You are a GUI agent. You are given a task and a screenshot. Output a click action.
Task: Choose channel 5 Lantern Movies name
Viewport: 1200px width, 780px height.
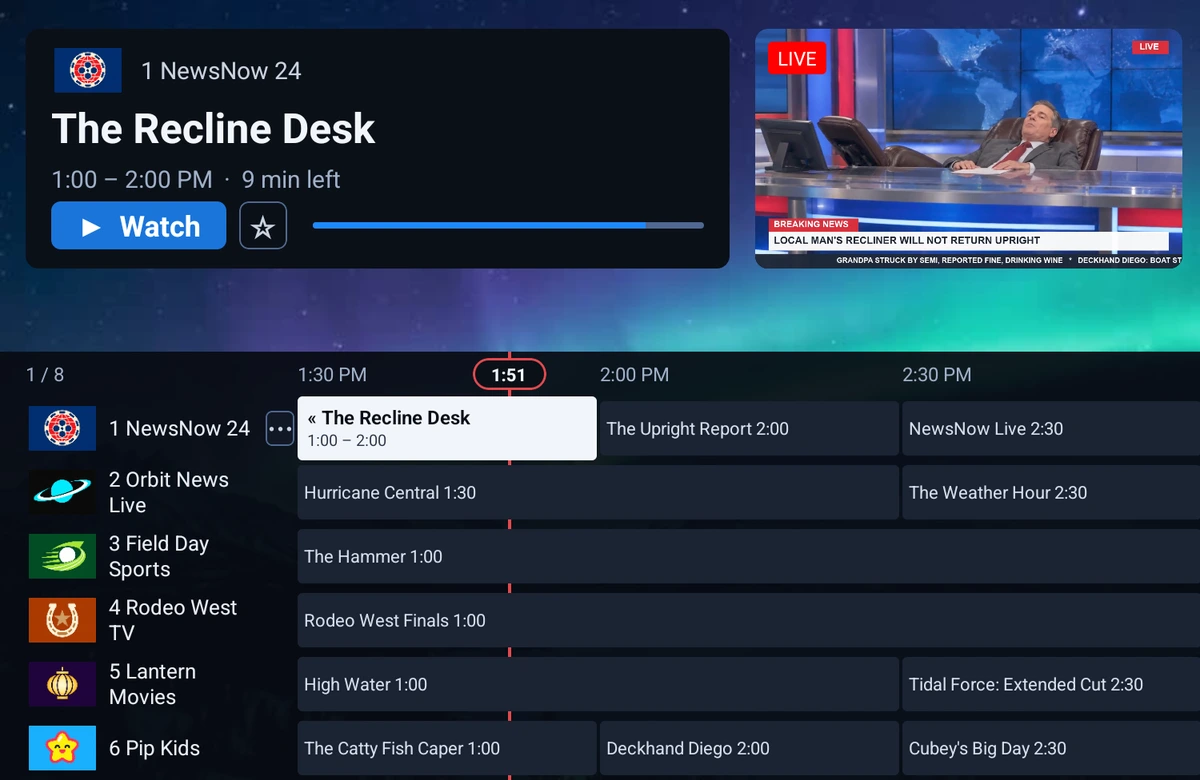(152, 685)
